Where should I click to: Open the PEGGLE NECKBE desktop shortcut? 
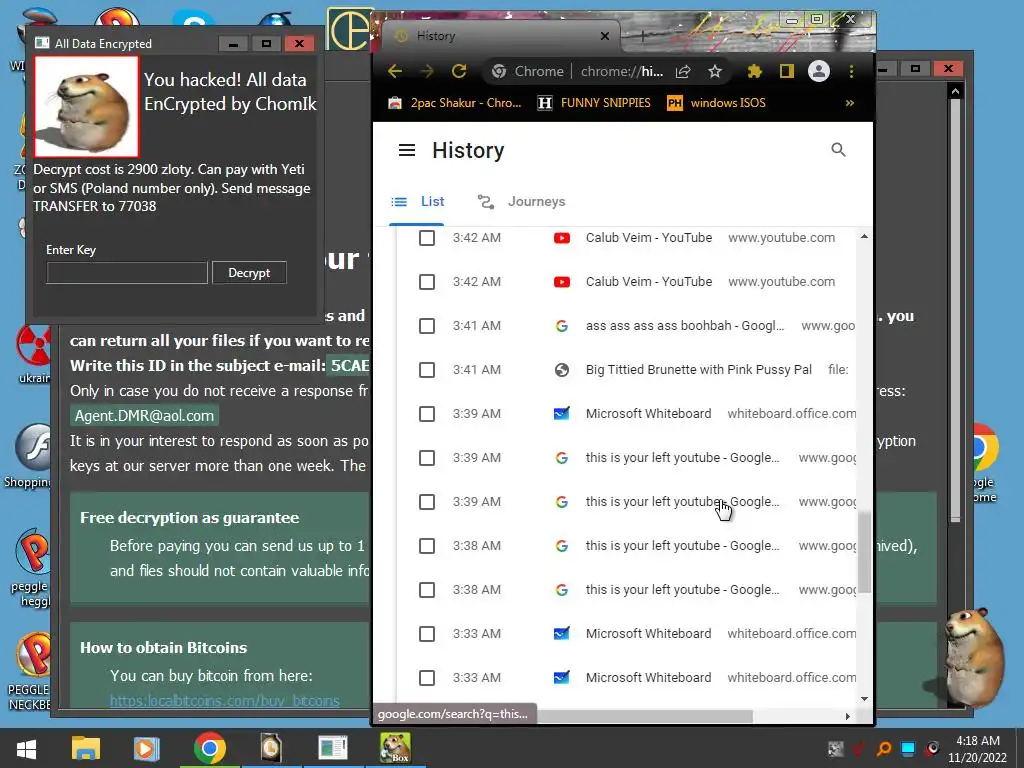pyautogui.click(x=29, y=673)
